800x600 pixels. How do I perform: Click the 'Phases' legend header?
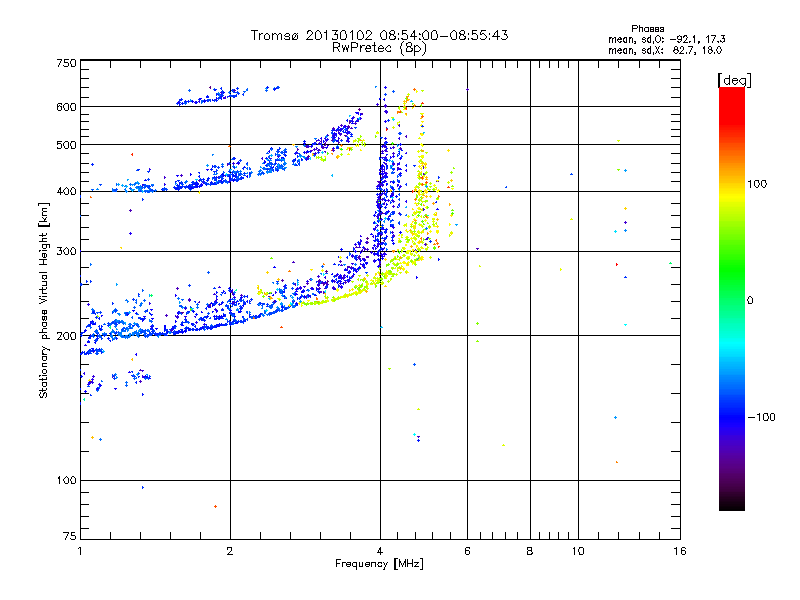647,29
